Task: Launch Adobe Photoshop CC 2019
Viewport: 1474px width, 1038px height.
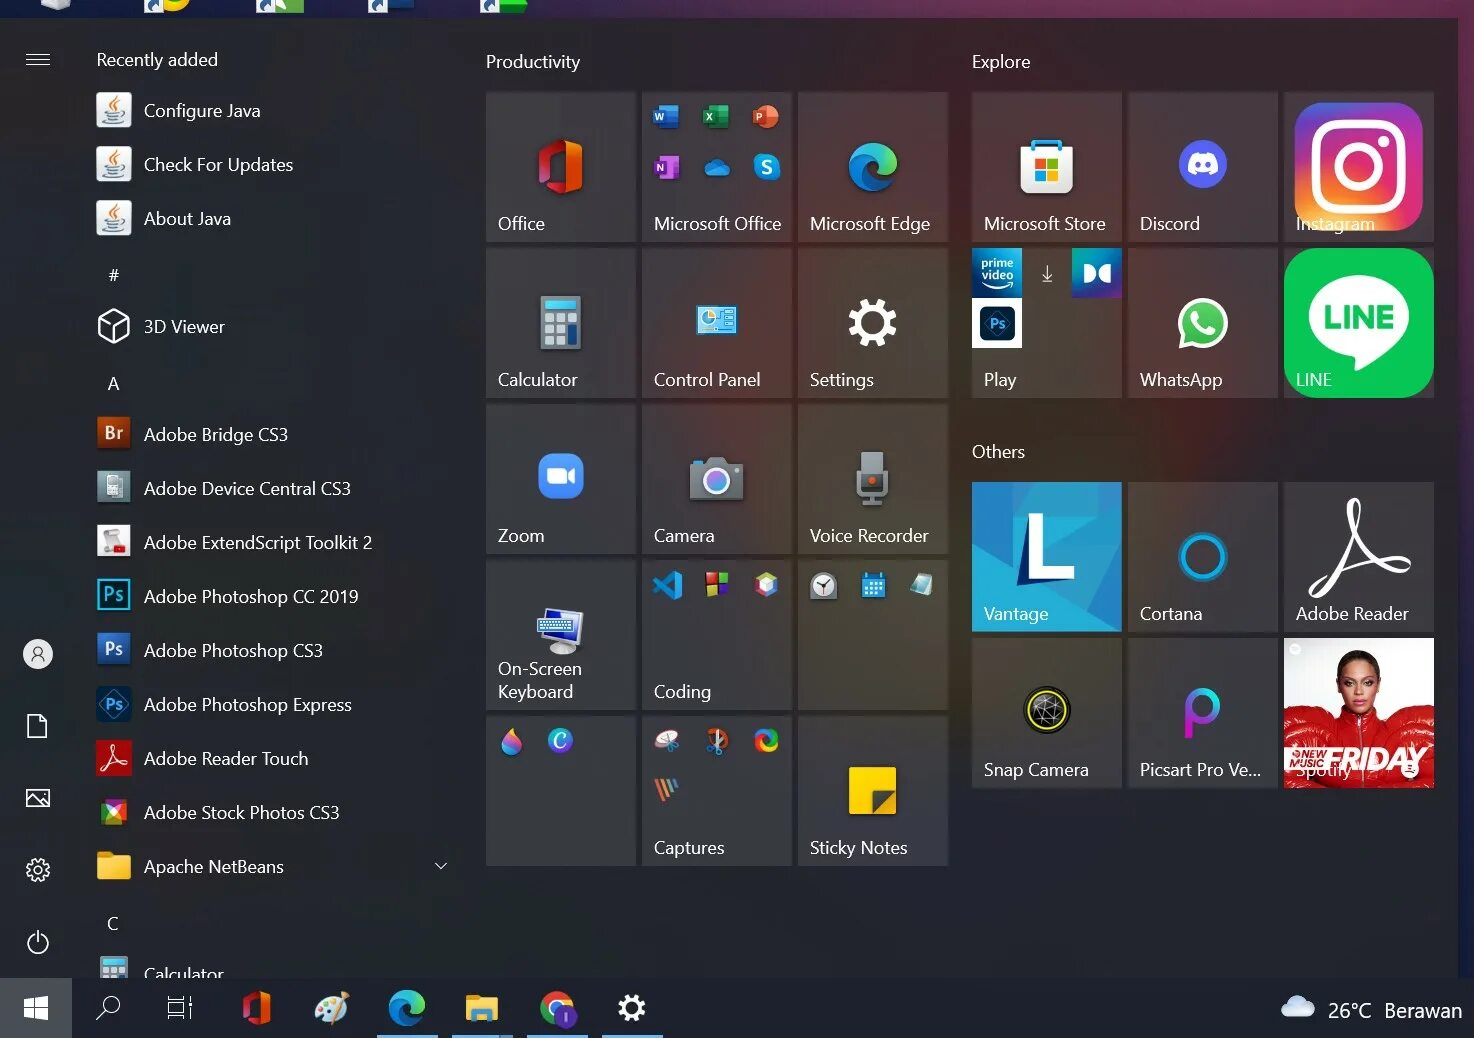Action: click(272, 596)
